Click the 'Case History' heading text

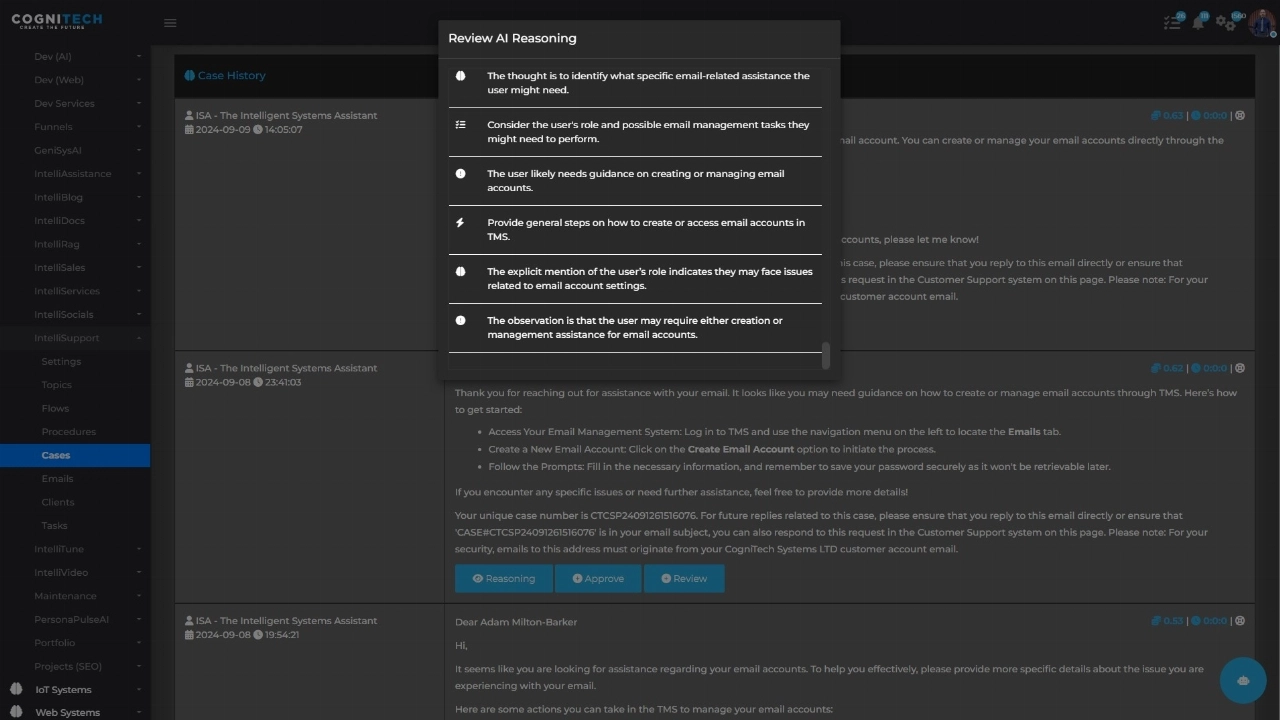click(x=232, y=76)
